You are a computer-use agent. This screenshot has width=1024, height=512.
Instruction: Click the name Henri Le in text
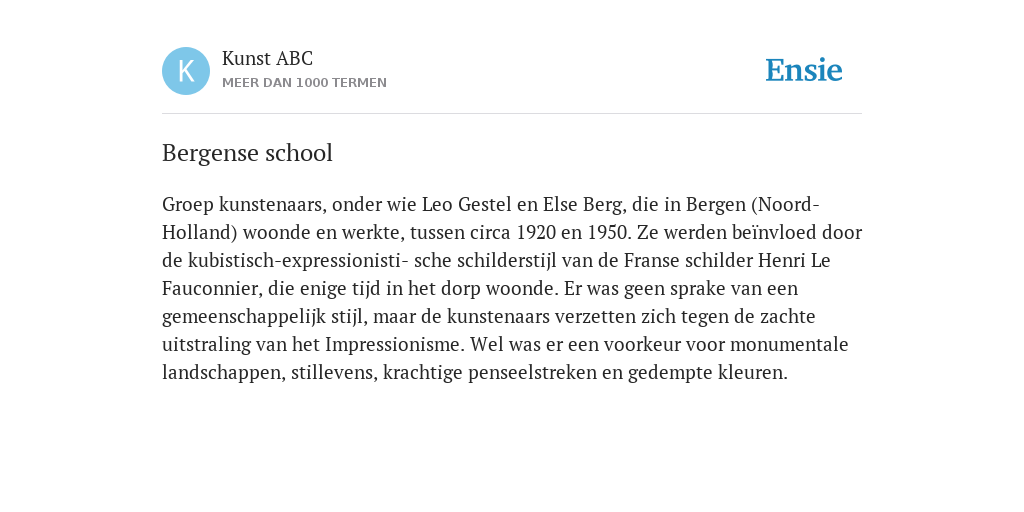click(793, 261)
